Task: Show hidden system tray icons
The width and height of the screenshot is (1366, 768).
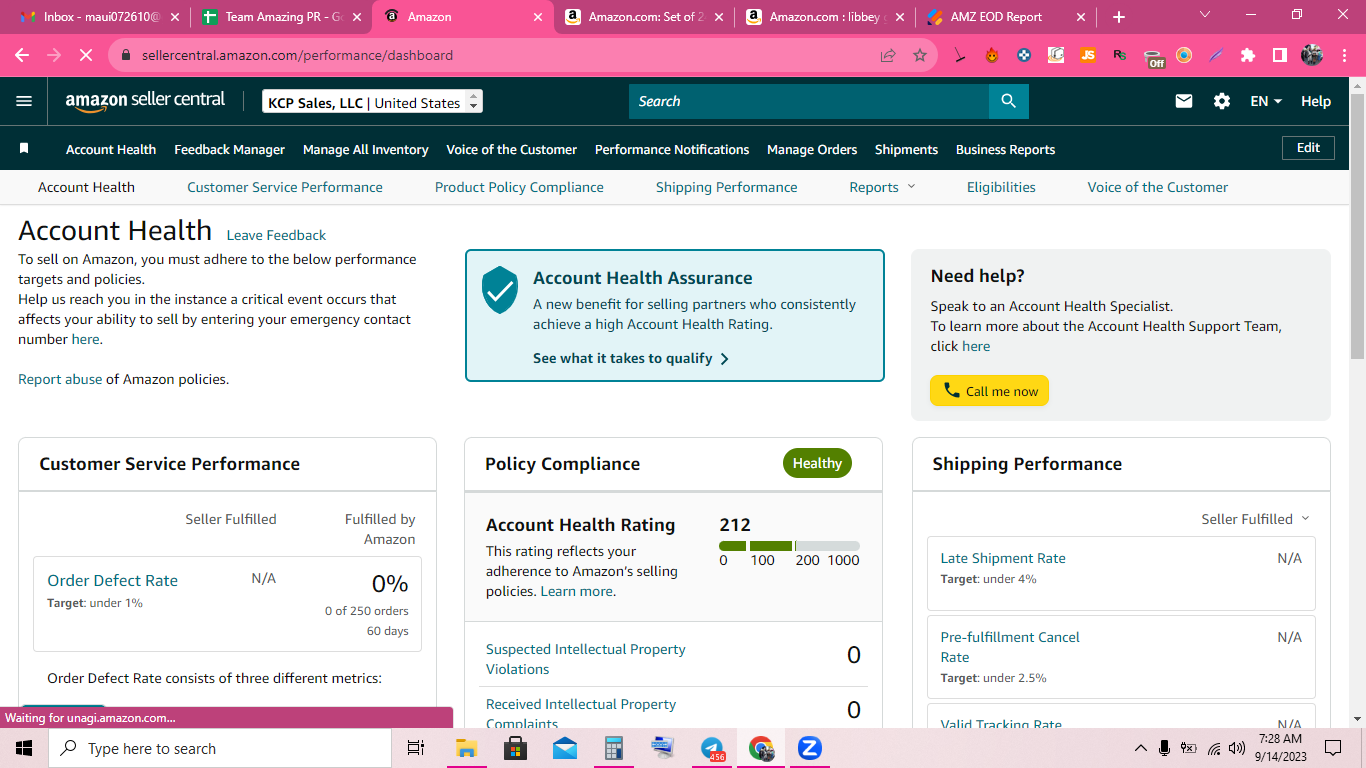Action: tap(1140, 748)
